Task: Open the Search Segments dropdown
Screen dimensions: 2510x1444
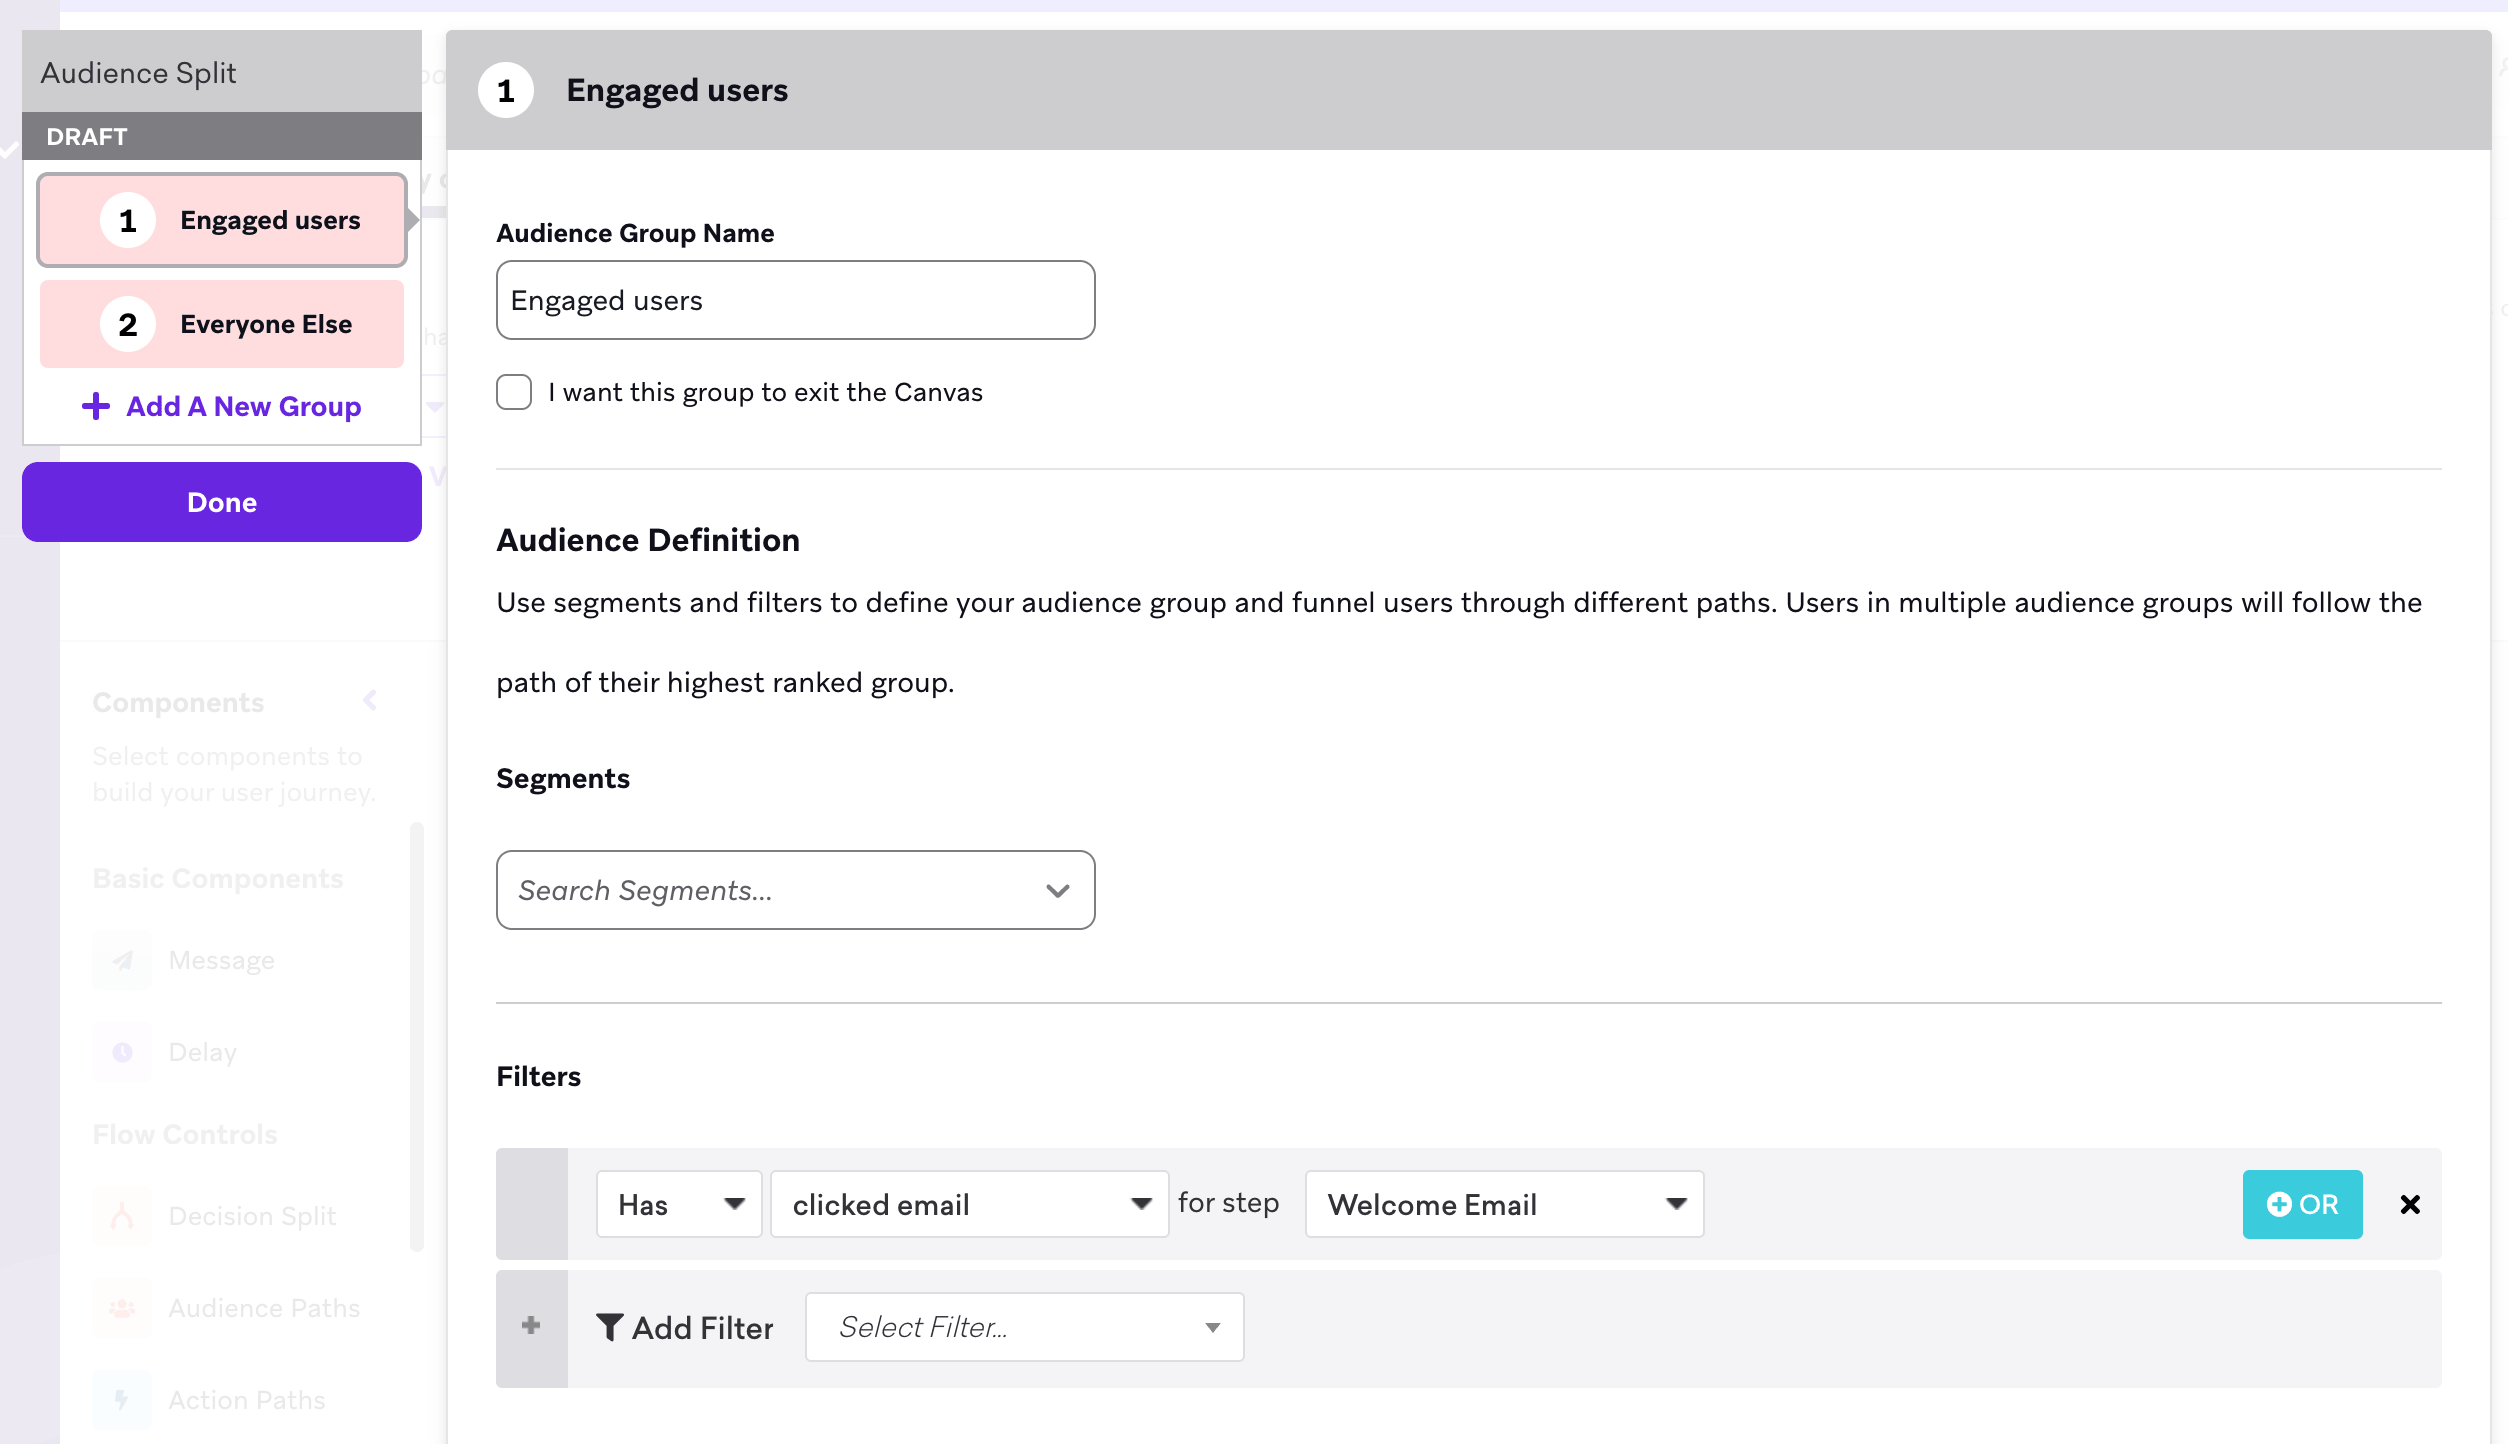Action: coord(796,890)
